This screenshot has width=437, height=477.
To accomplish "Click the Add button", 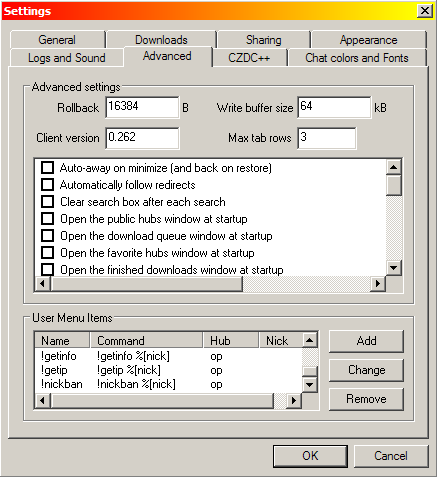I will [x=366, y=341].
